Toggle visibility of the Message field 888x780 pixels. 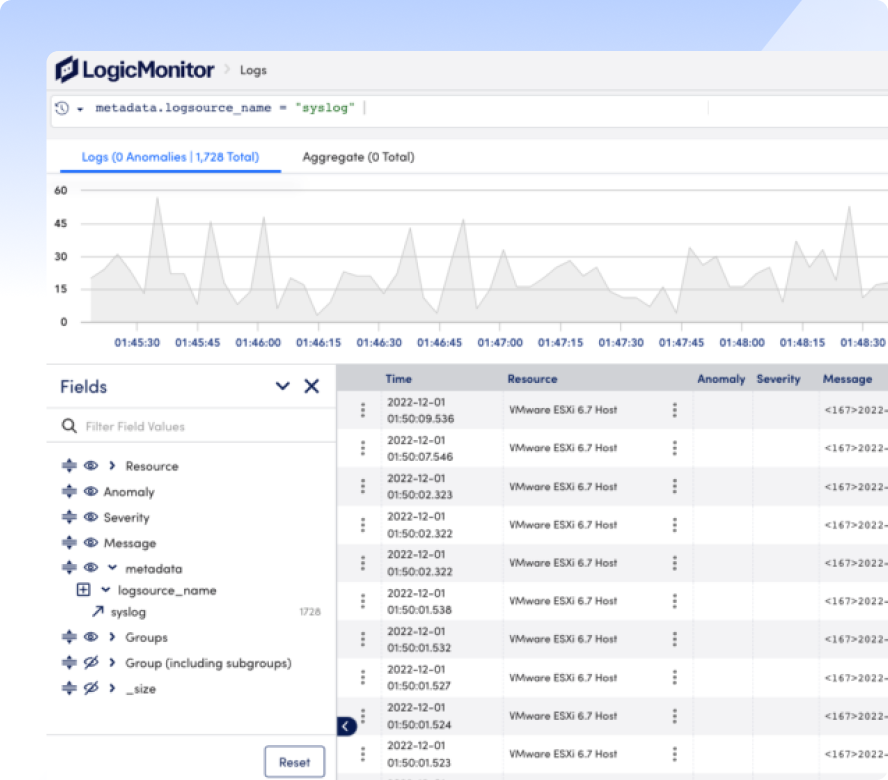(x=91, y=542)
